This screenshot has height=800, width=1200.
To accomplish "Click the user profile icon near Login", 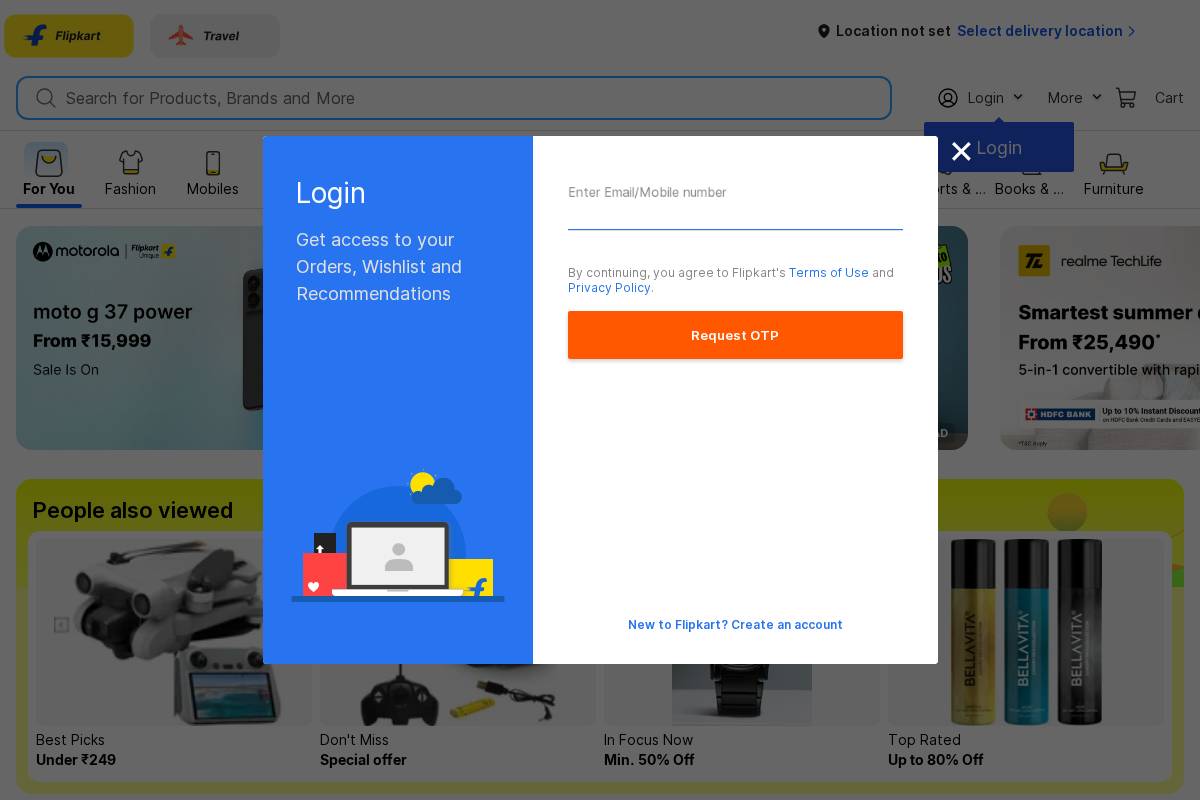I will click(x=948, y=98).
